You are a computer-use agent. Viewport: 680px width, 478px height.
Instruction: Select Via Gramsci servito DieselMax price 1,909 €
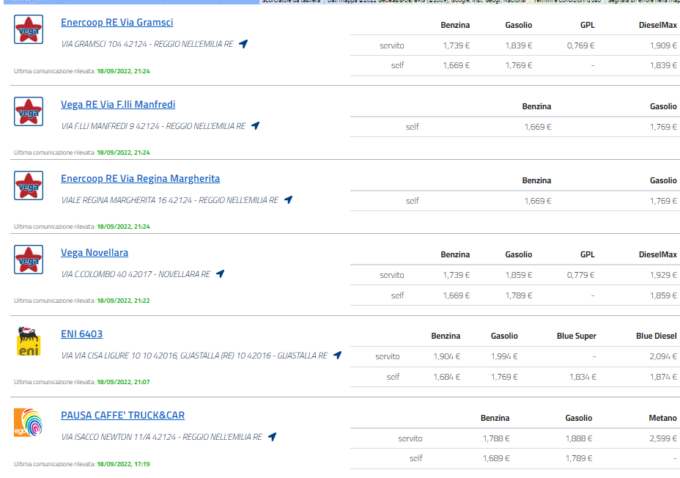[663, 46]
